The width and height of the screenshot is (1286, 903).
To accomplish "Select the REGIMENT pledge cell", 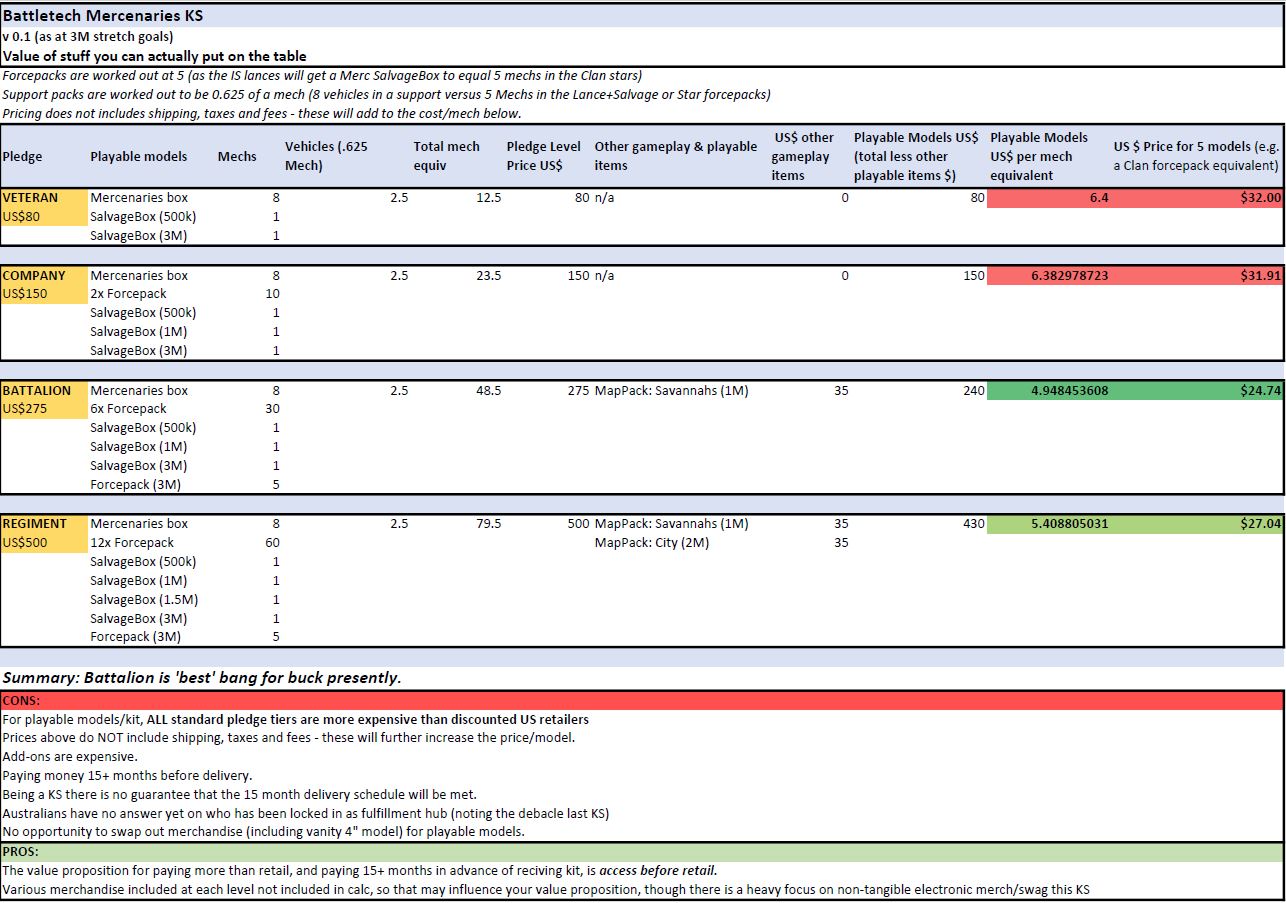I will (x=35, y=523).
